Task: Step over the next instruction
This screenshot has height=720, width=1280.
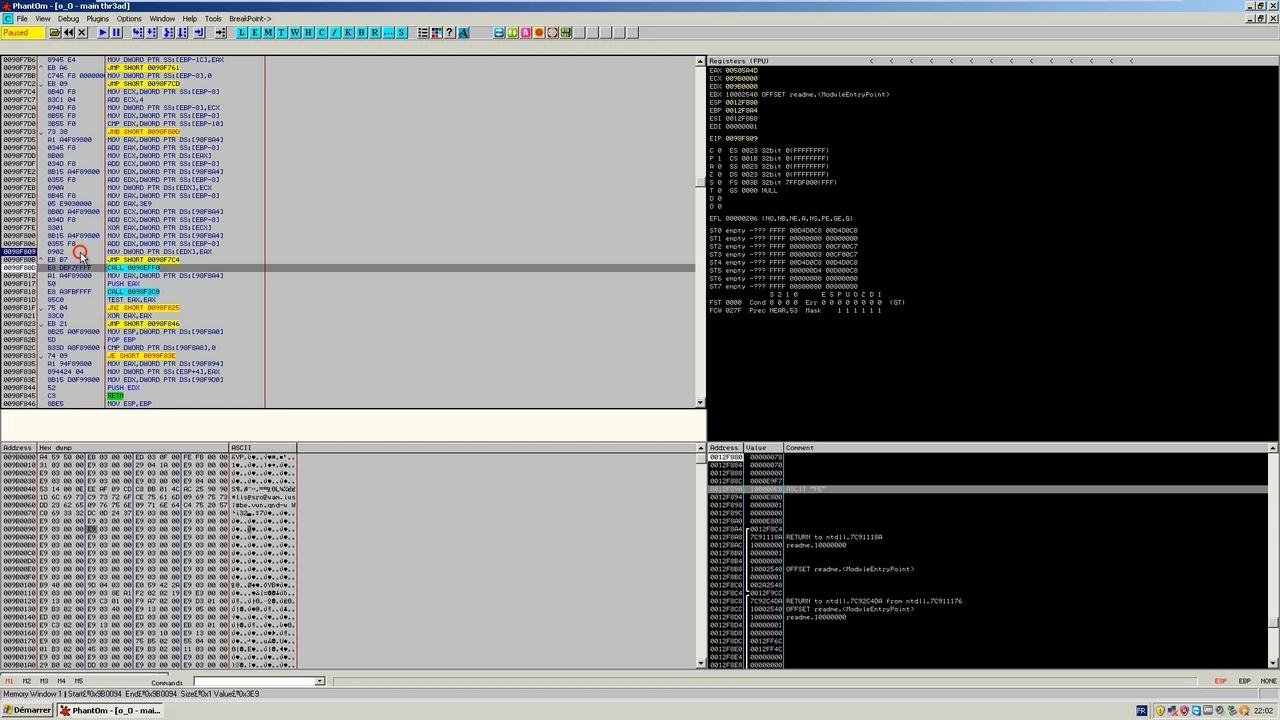Action: 151,33
